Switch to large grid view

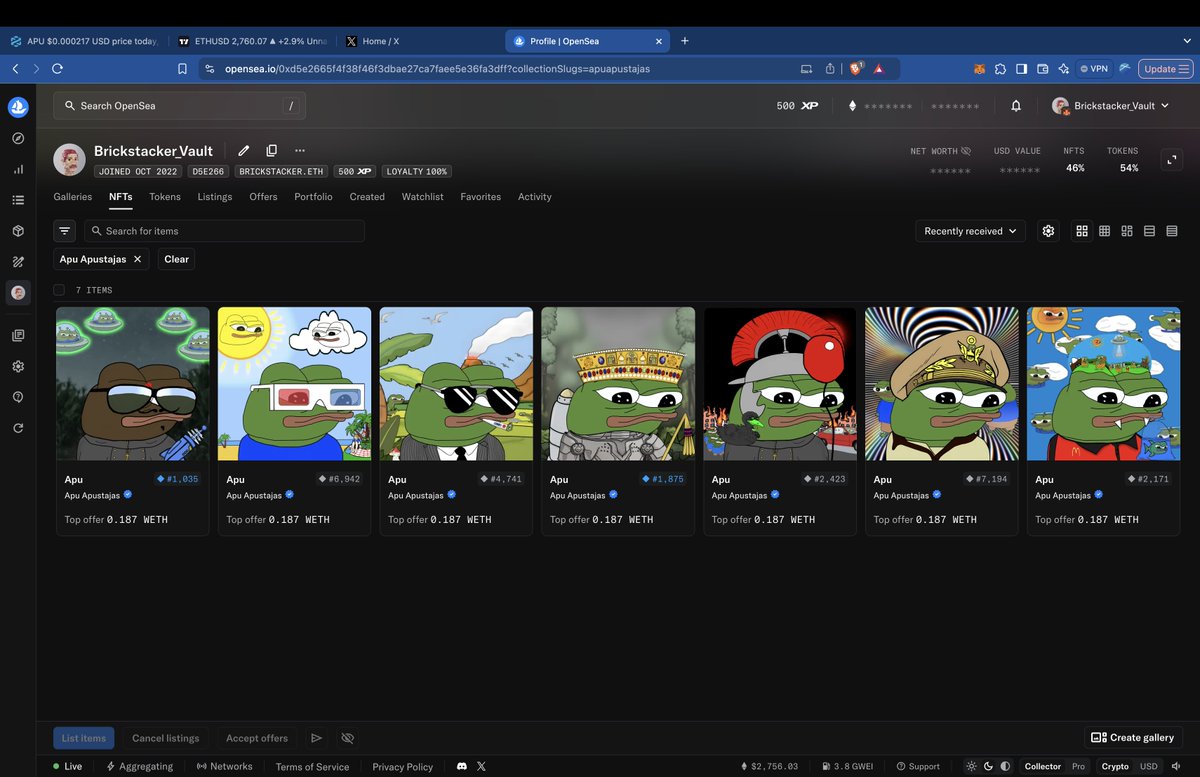[1082, 231]
